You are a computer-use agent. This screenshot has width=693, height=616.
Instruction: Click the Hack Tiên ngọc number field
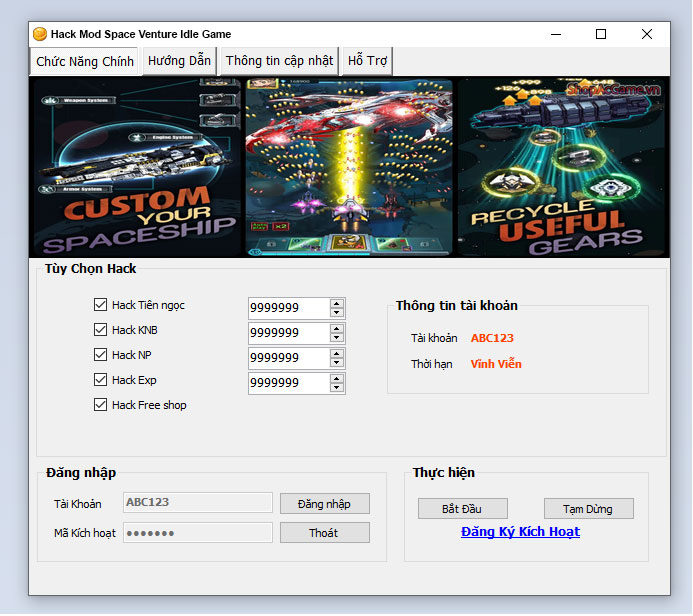[x=289, y=308]
